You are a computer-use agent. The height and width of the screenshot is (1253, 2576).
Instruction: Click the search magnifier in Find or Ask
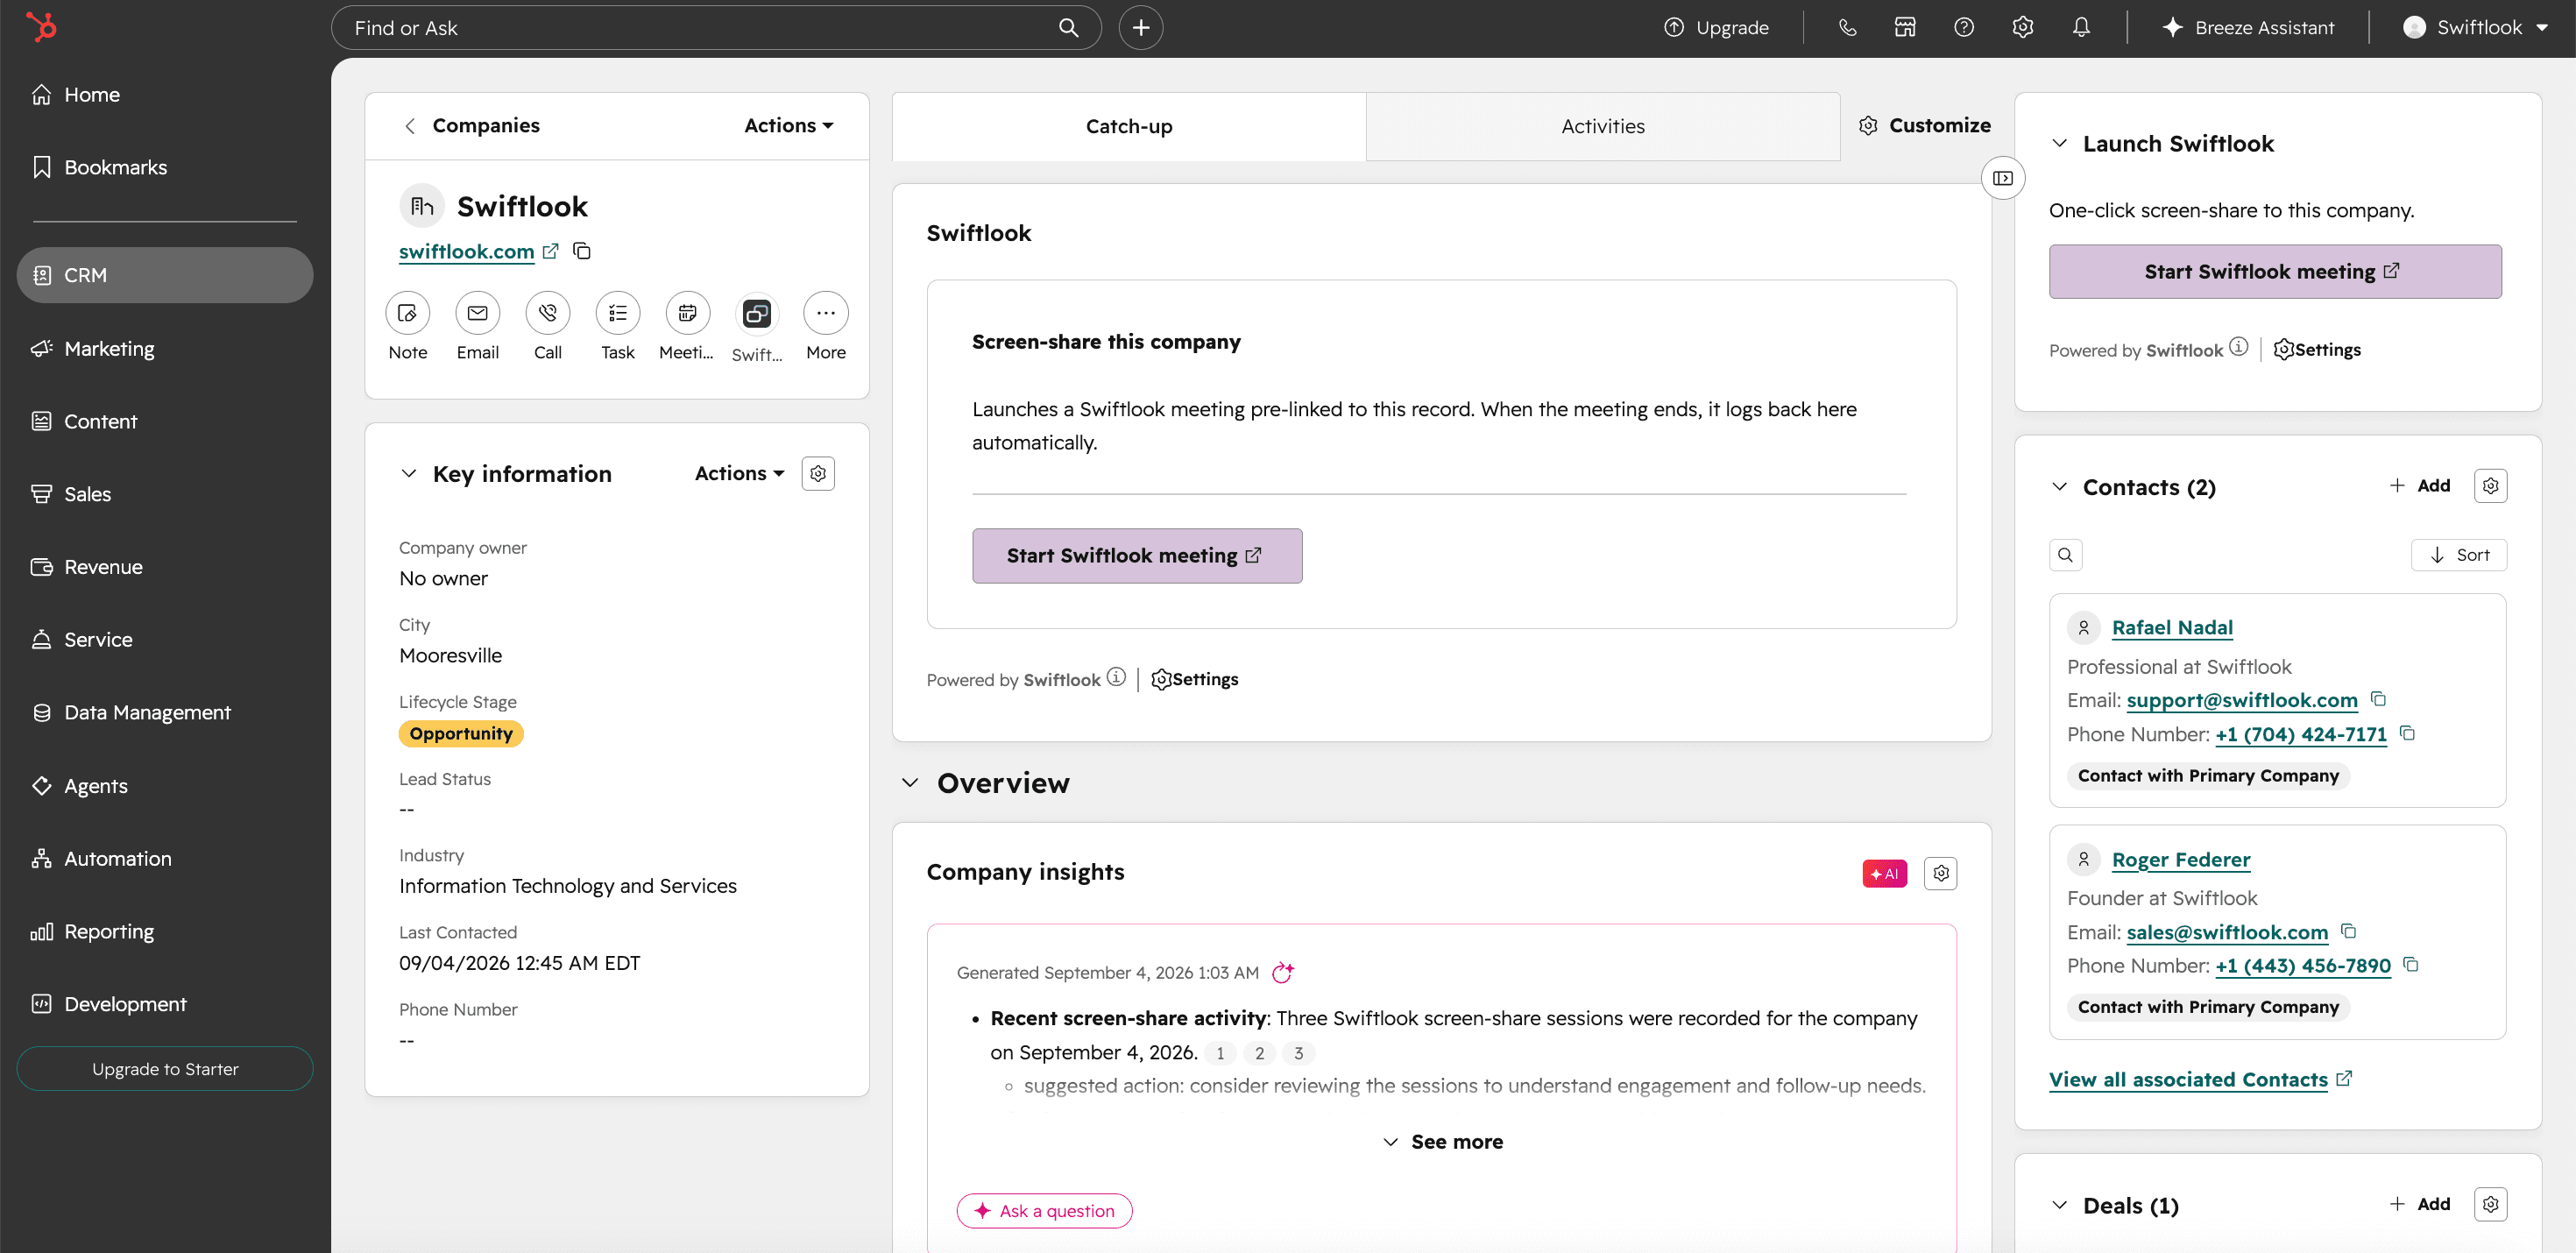point(1068,28)
